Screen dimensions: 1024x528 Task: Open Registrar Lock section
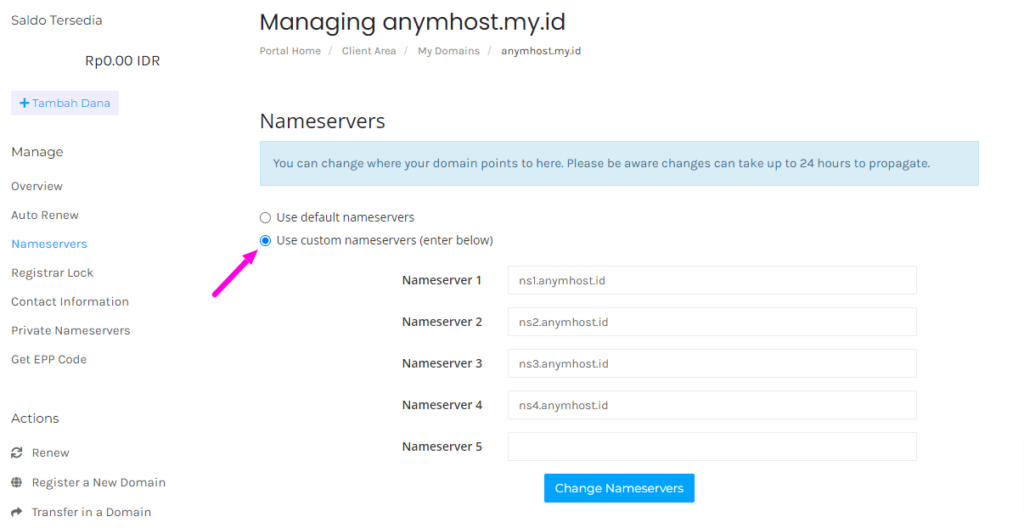point(52,273)
